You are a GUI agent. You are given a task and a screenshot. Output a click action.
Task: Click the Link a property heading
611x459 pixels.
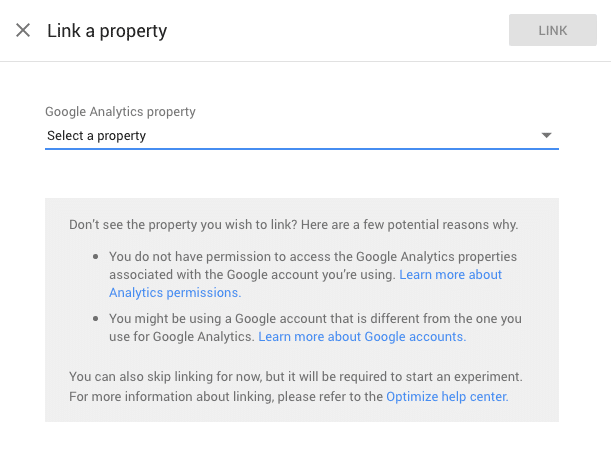click(107, 31)
